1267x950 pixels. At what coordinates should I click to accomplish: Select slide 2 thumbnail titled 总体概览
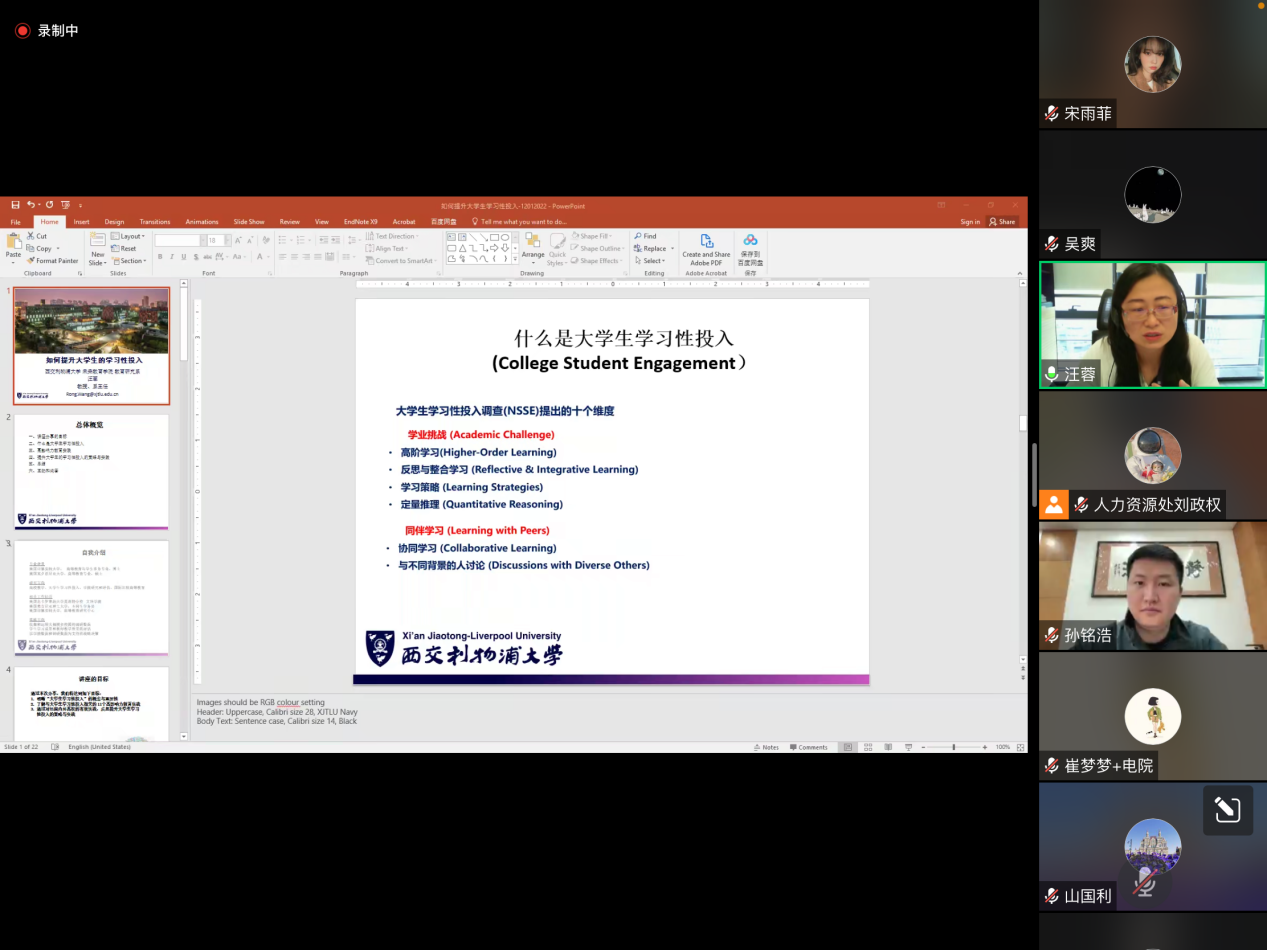91,472
